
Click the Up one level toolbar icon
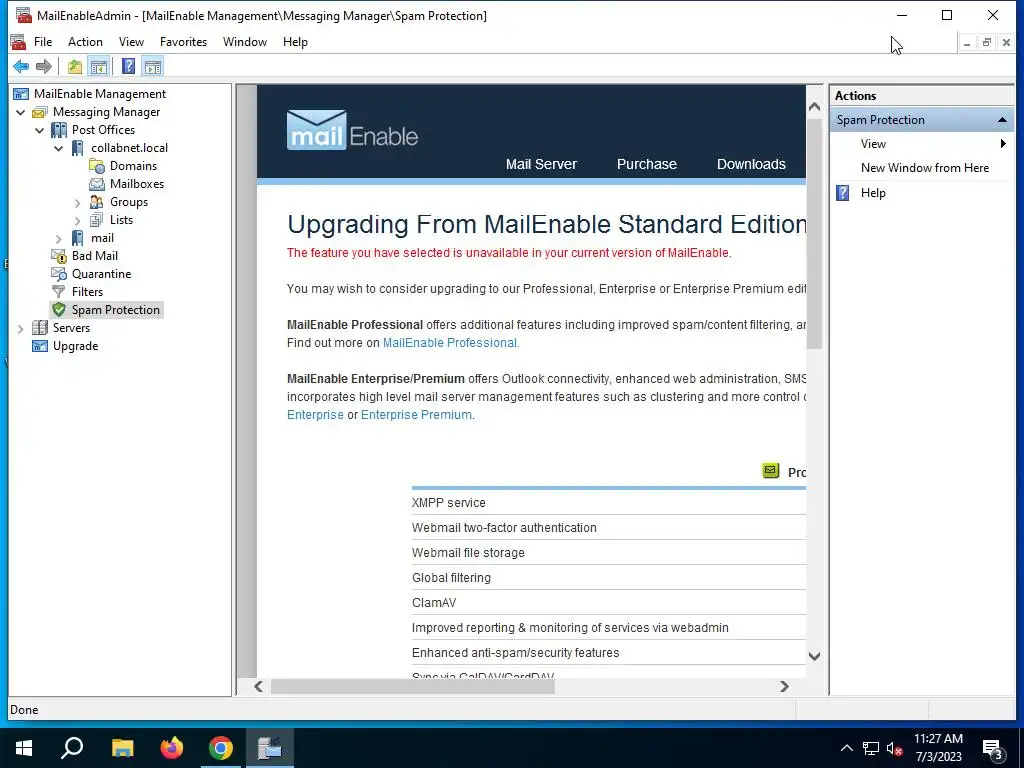pyautogui.click(x=75, y=66)
